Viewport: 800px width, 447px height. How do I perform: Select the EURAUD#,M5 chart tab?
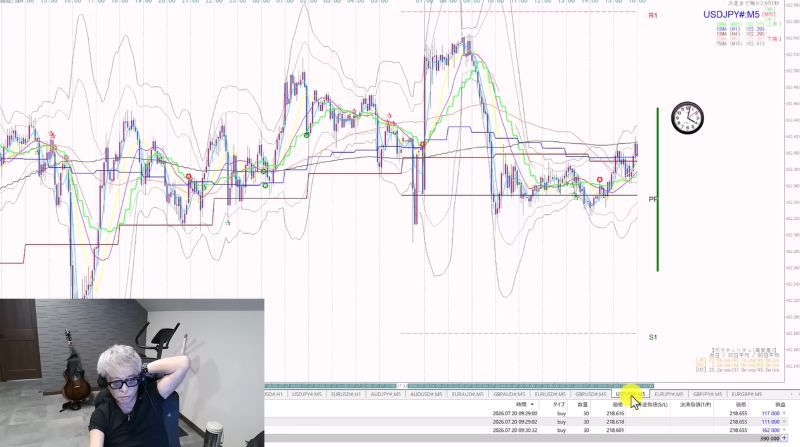[x=467, y=394]
